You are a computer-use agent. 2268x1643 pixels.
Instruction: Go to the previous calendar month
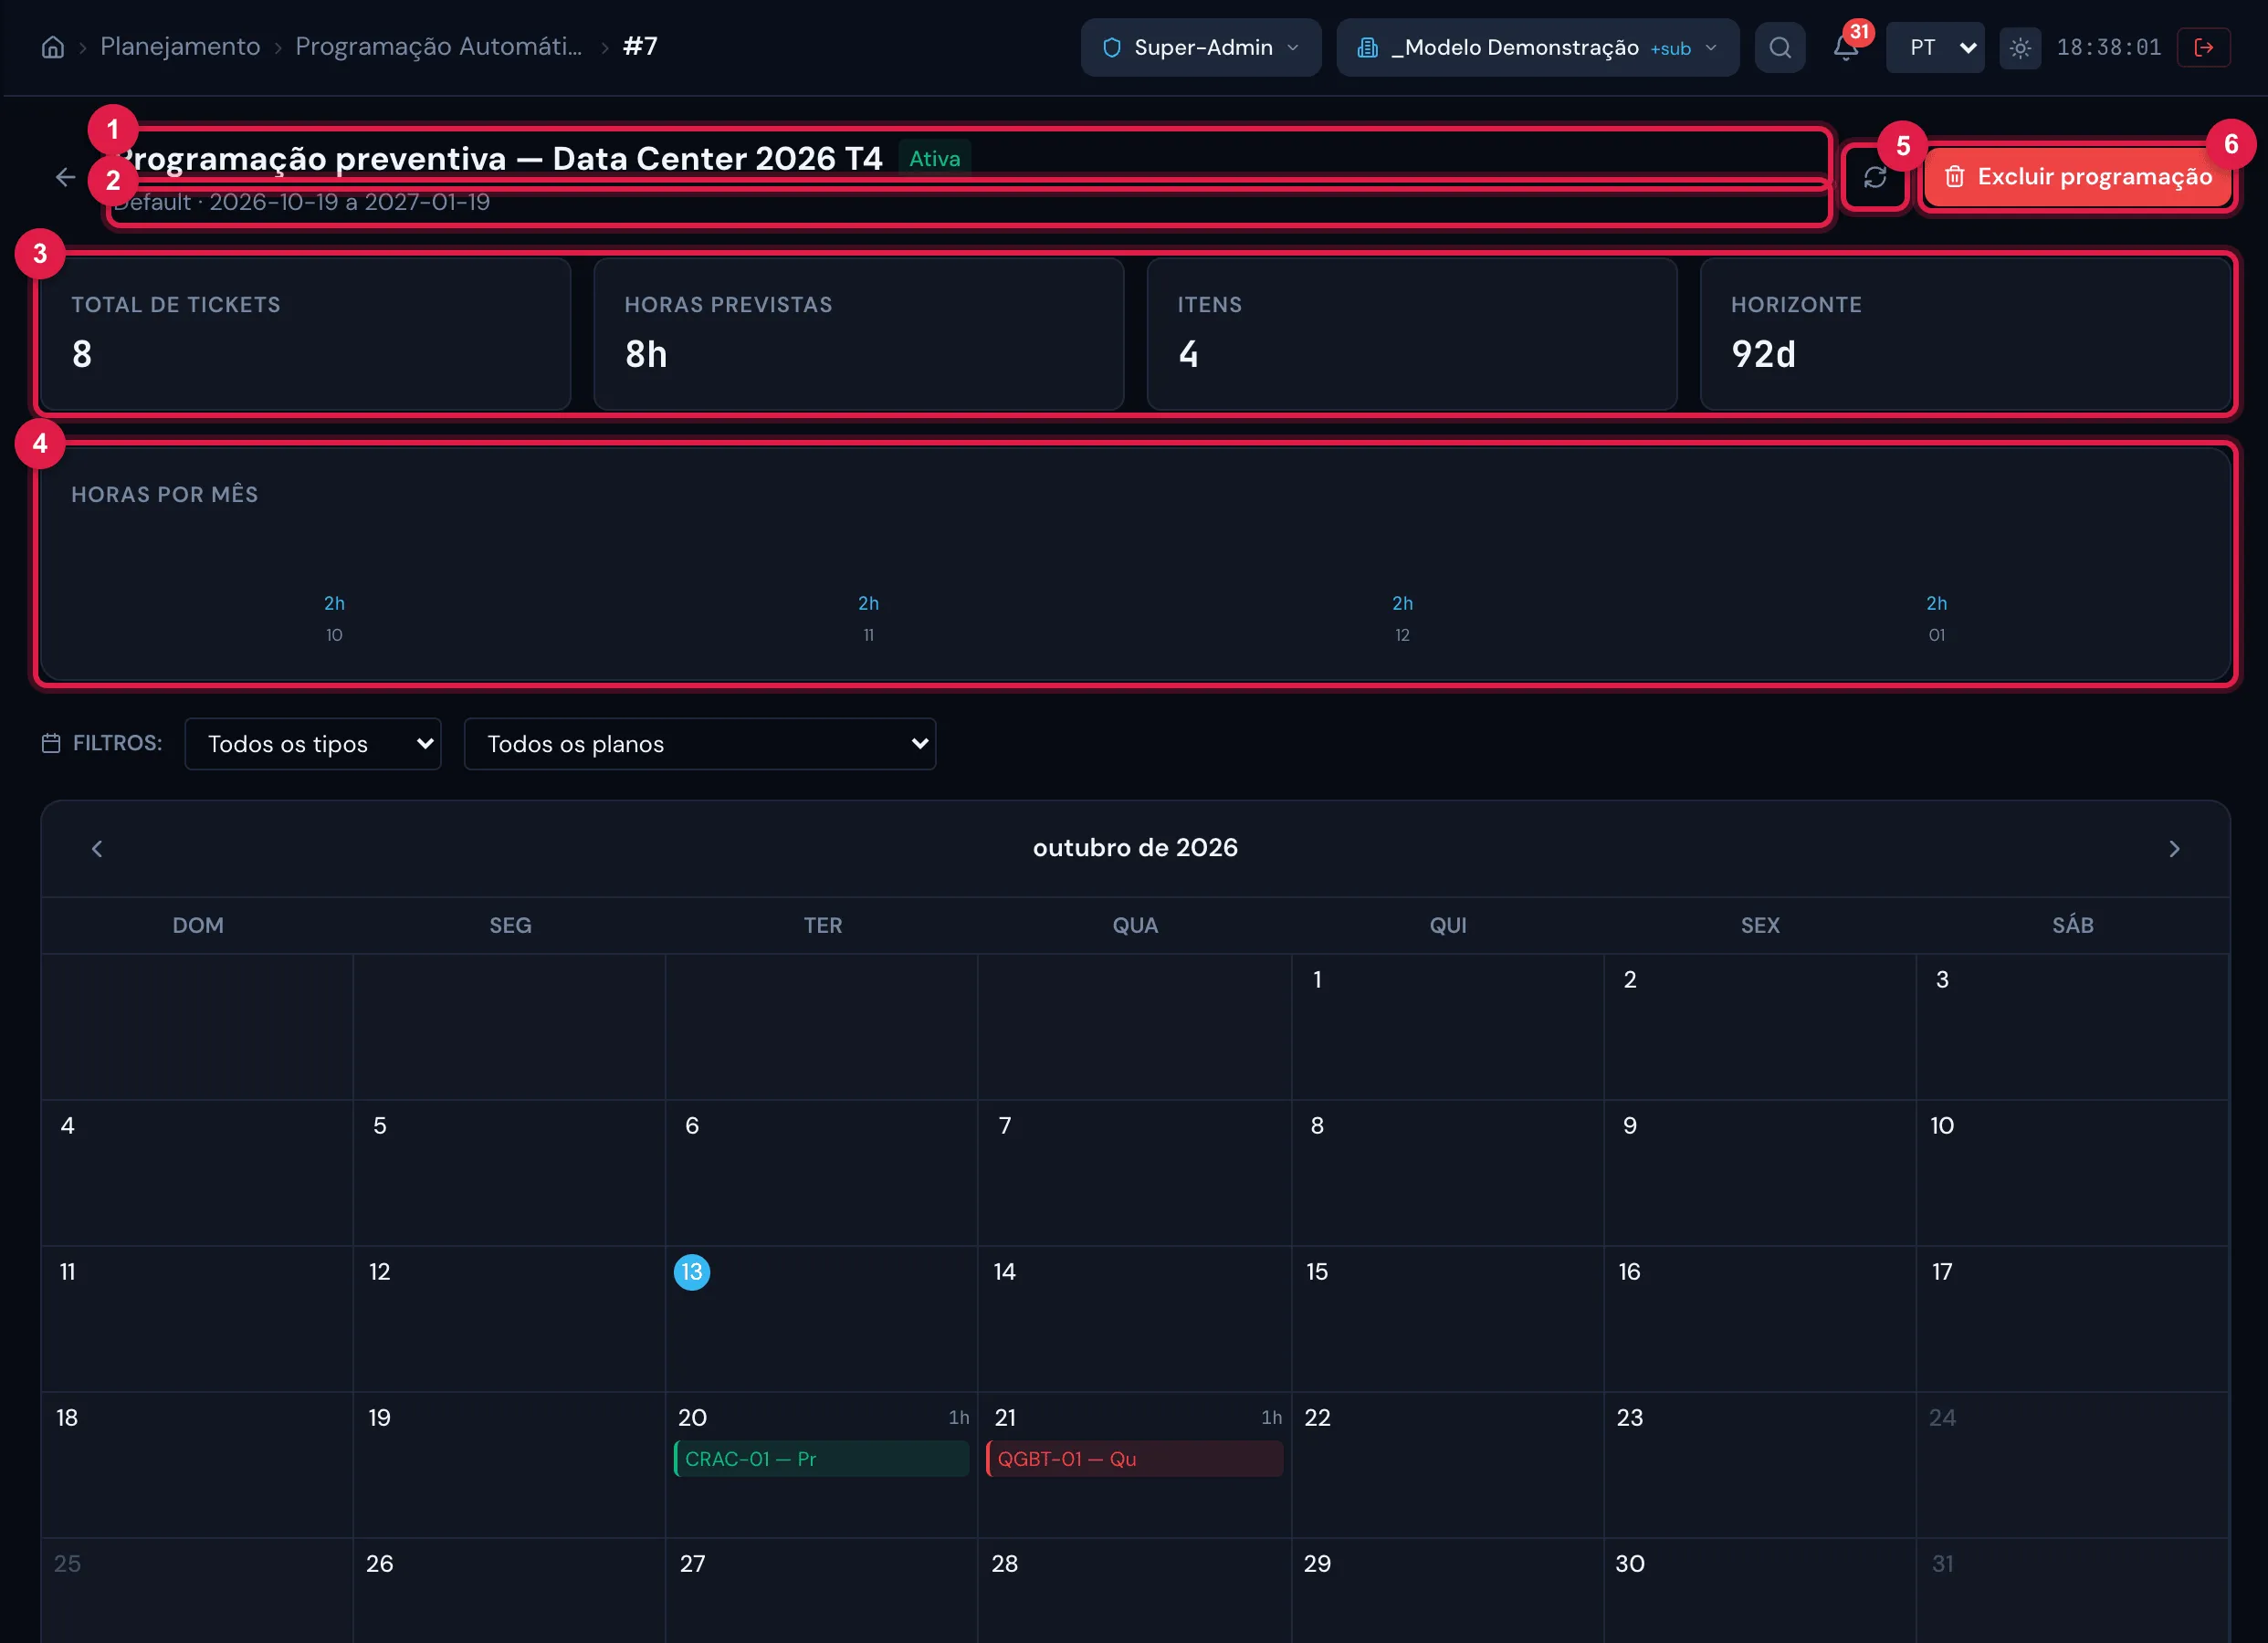pos(97,848)
